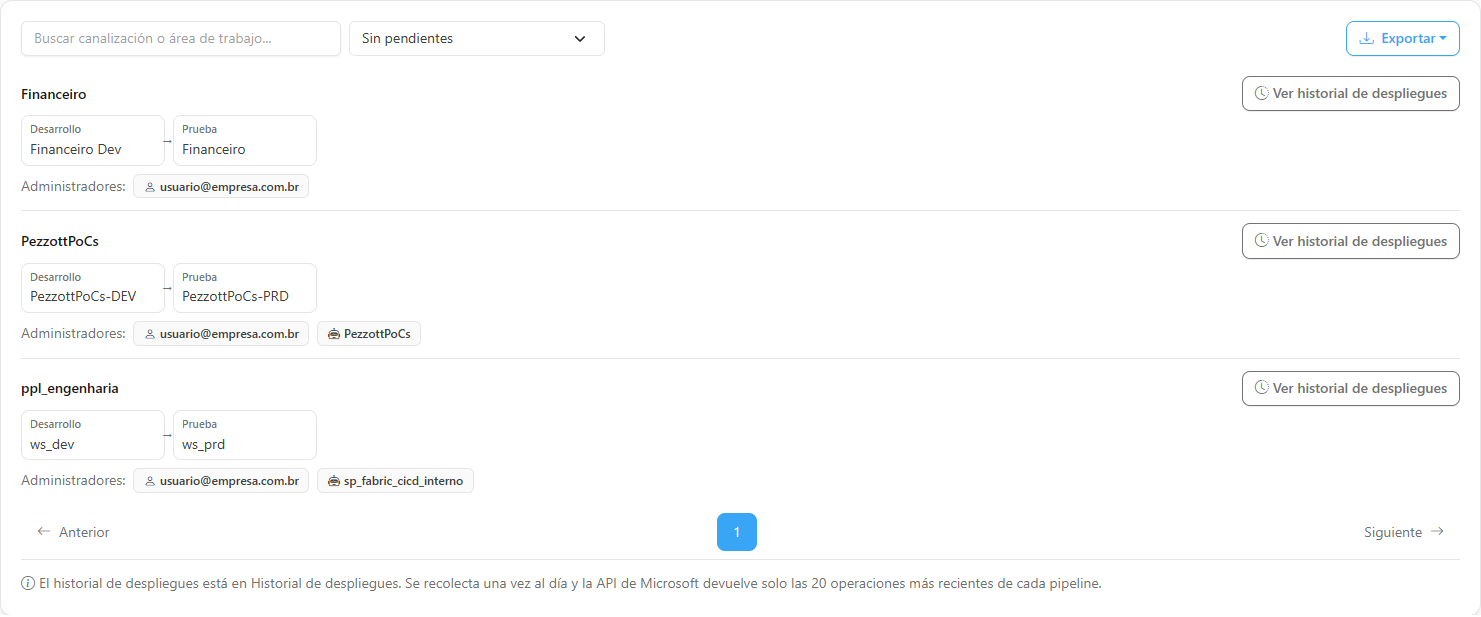Click the left arrow icon beside Anterior
1481x617 pixels.
(44, 532)
